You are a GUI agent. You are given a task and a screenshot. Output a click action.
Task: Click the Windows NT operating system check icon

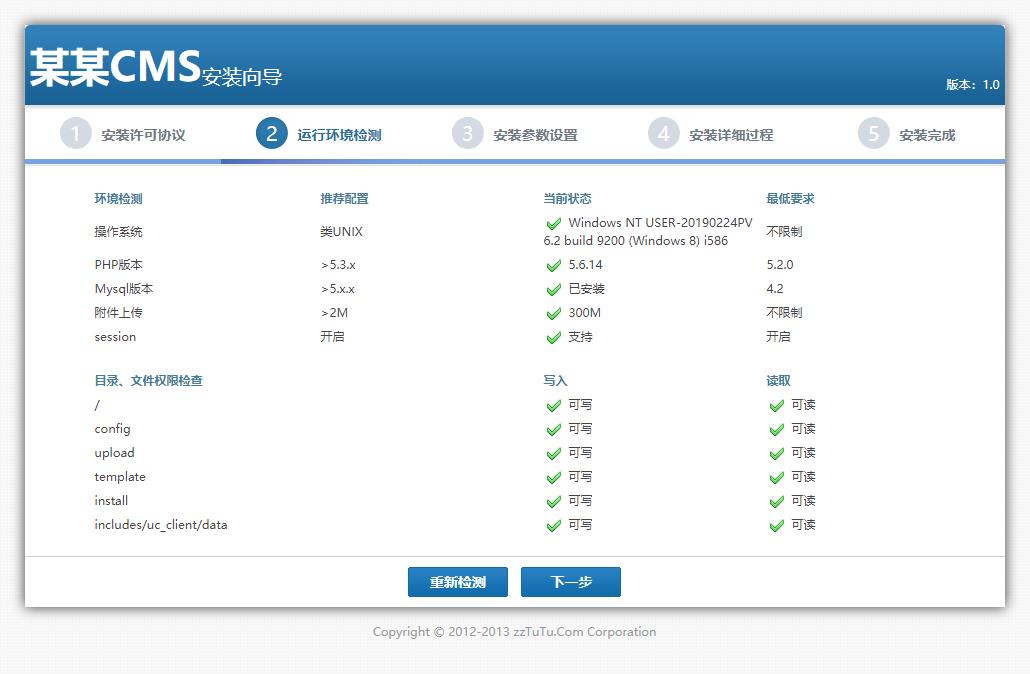pyautogui.click(x=553, y=224)
